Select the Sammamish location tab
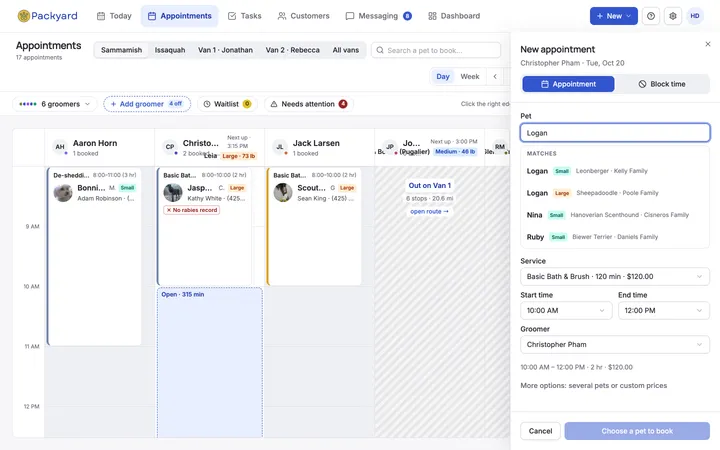Screen dimensions: 720x450 click(121, 50)
